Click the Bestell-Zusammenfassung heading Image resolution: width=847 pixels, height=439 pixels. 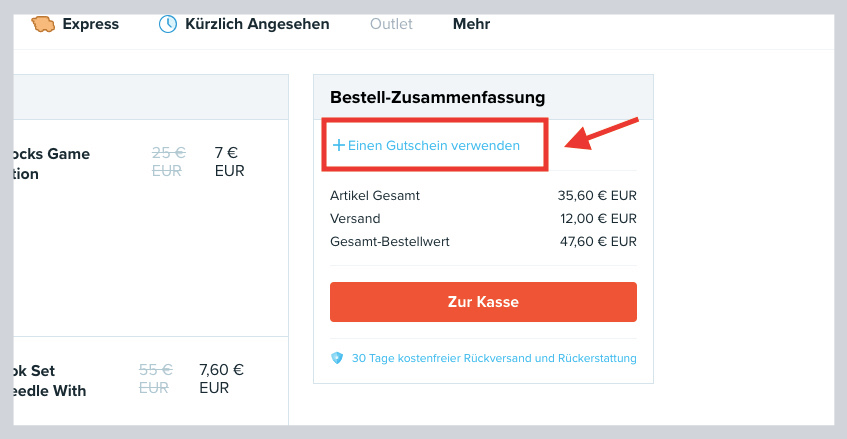pyautogui.click(x=437, y=97)
